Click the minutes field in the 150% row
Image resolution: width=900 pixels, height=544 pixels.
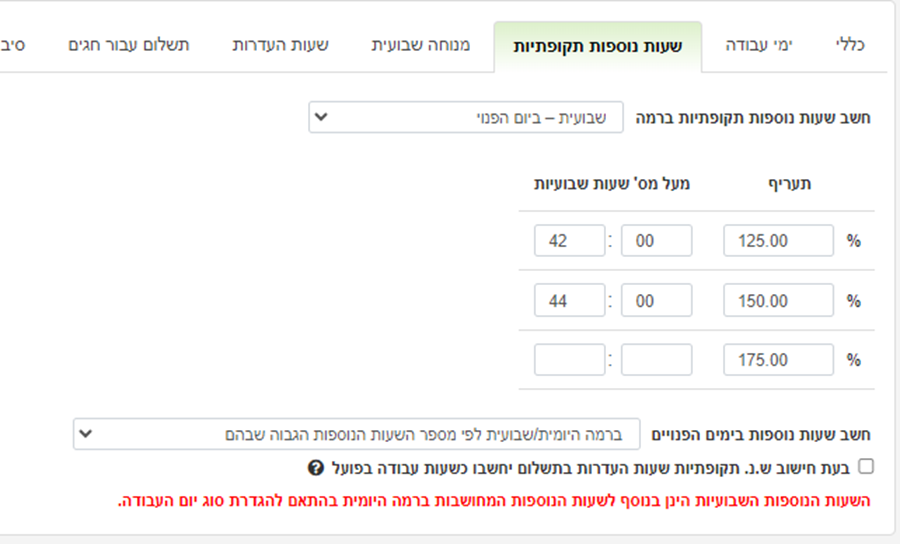(657, 300)
